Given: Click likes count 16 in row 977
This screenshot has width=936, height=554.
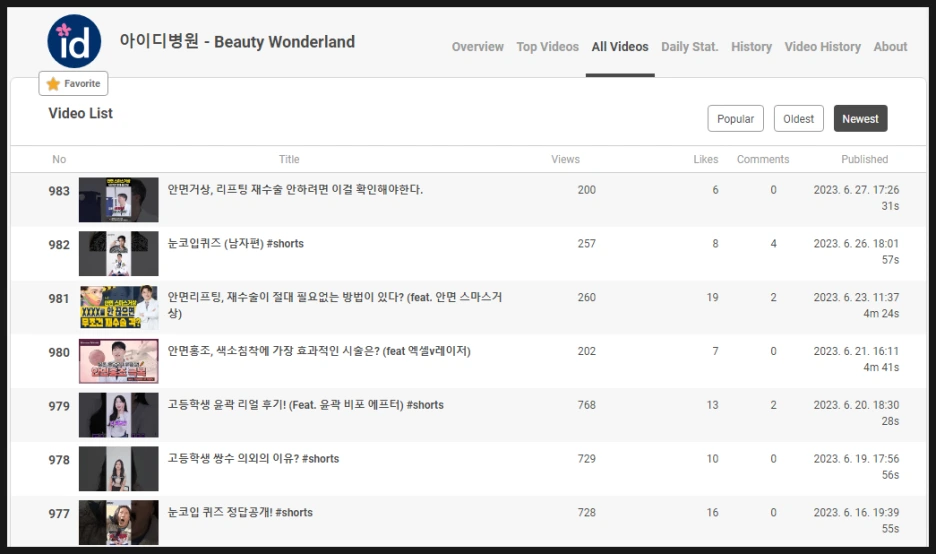Looking at the screenshot, I should click(713, 512).
